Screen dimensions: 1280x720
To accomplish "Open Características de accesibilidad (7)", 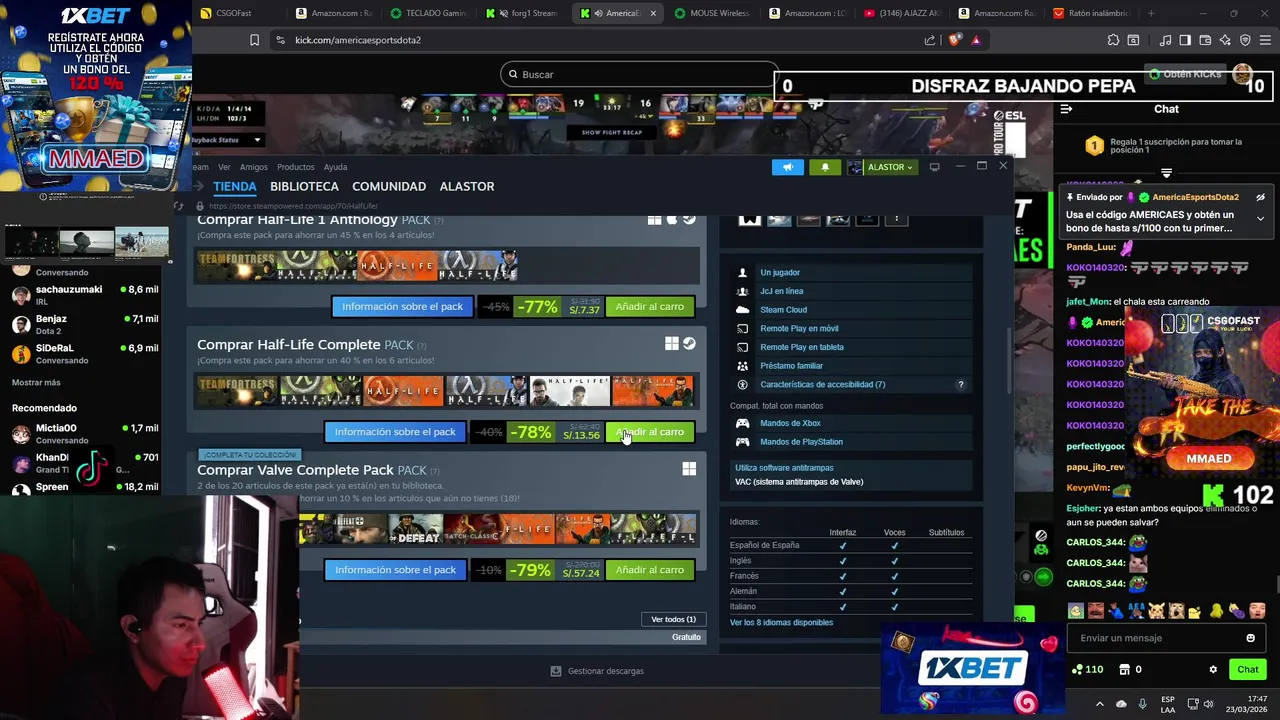I will (x=822, y=384).
